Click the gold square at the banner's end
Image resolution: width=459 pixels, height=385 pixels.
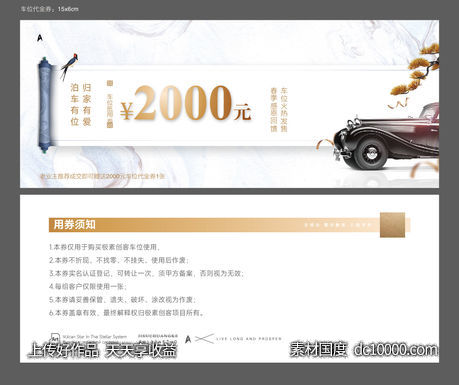click(x=392, y=225)
